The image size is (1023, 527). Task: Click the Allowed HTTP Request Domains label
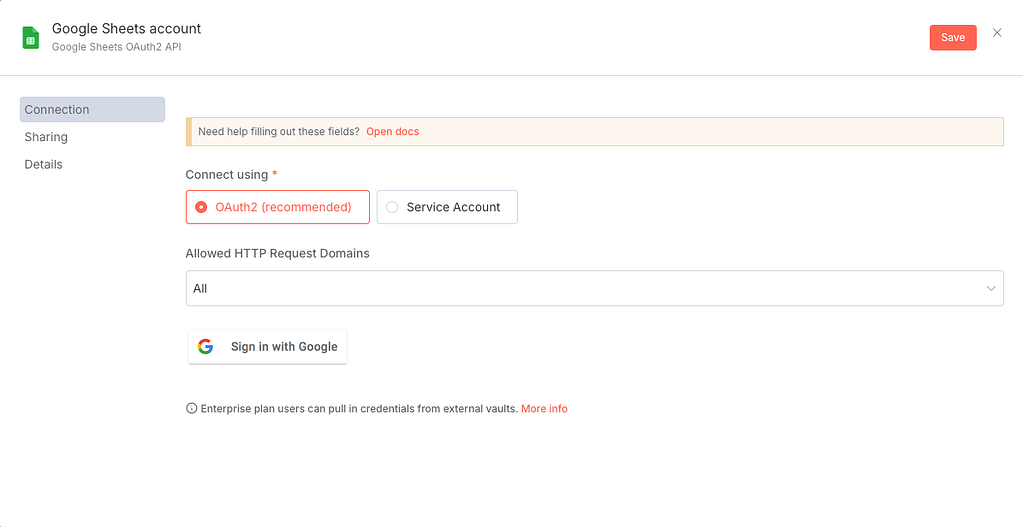tap(277, 254)
